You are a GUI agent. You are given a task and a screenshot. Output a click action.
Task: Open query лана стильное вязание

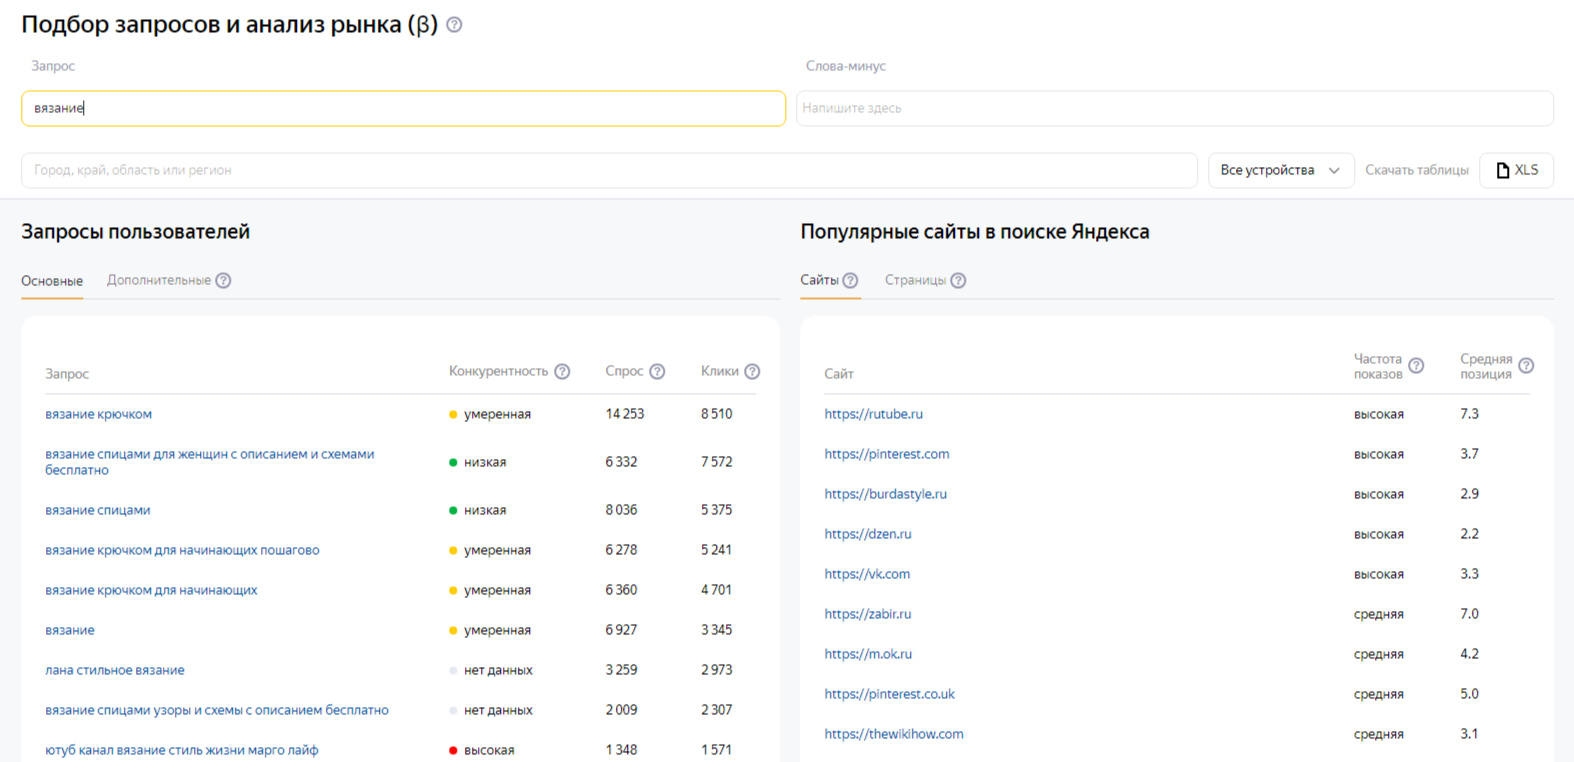point(115,670)
